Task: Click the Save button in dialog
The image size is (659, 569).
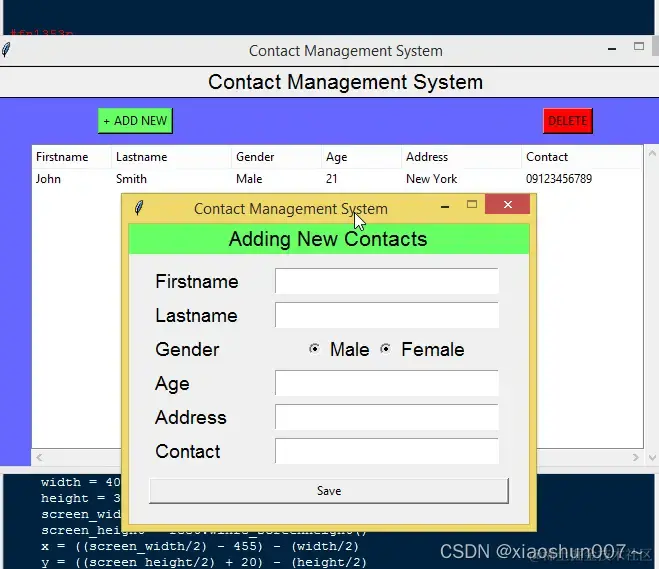Action: tap(329, 490)
